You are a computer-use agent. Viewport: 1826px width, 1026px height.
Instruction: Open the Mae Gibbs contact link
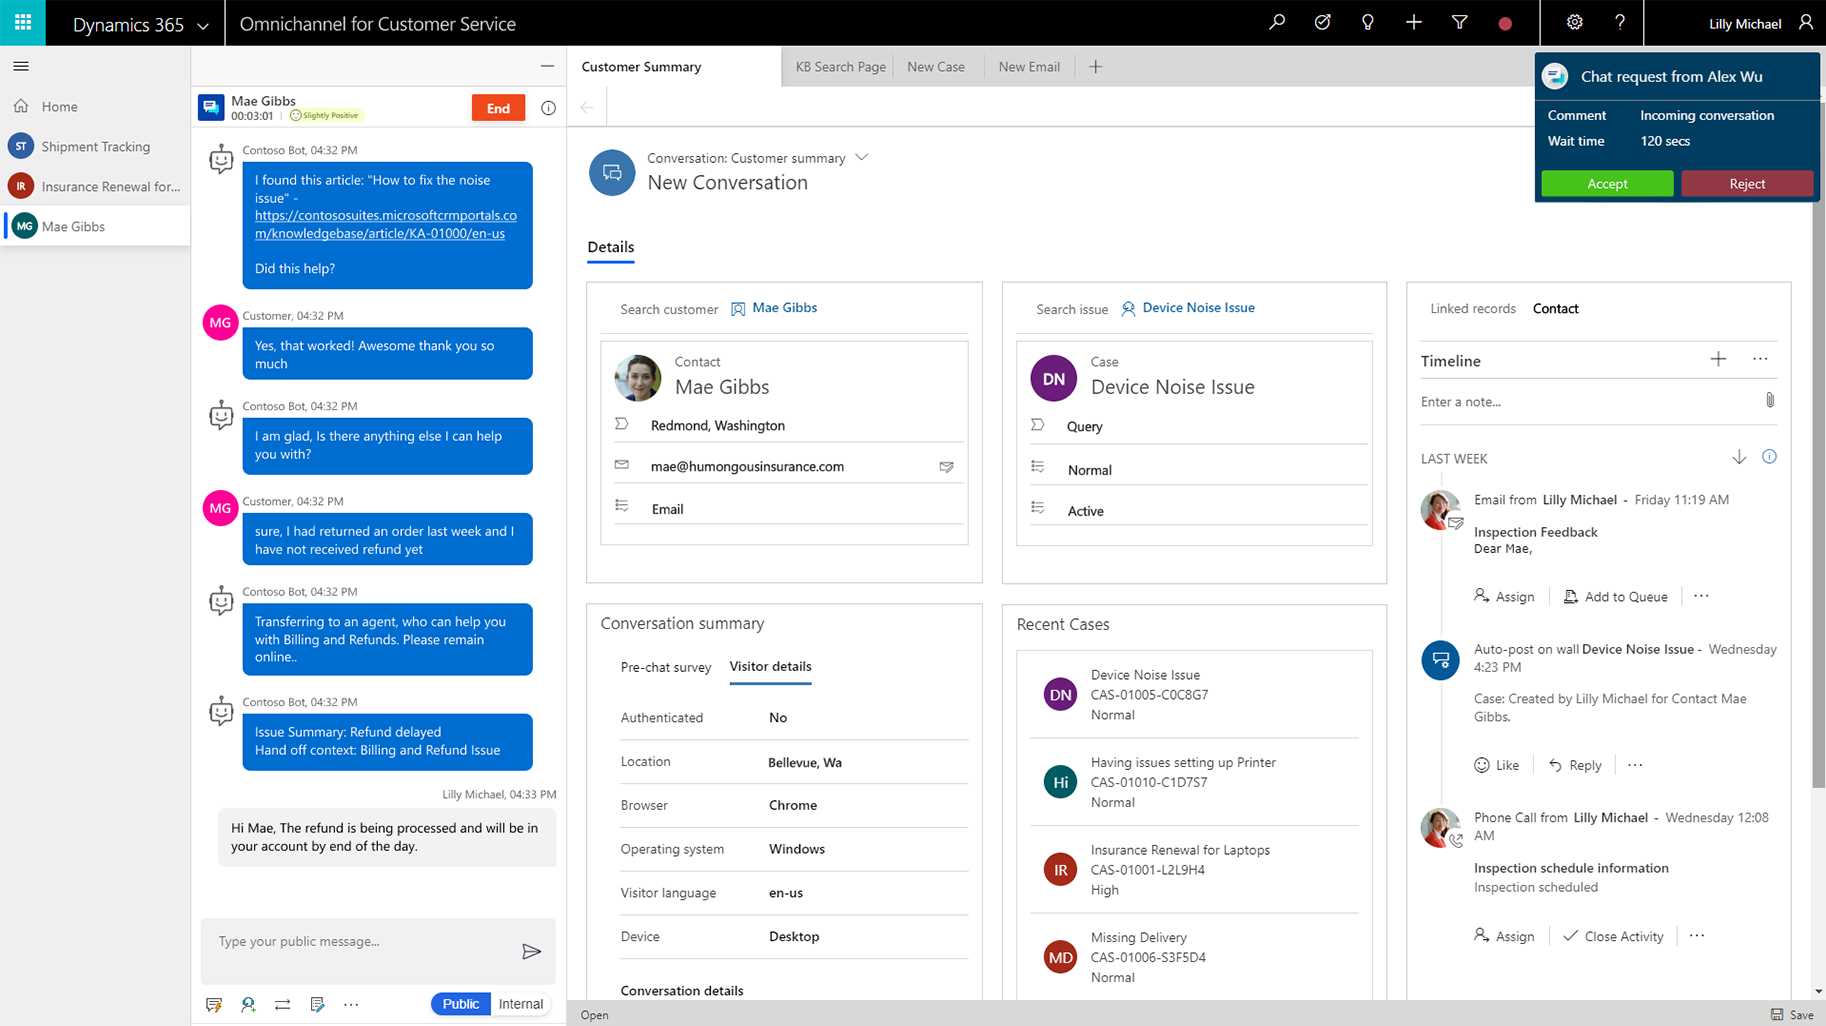click(784, 307)
